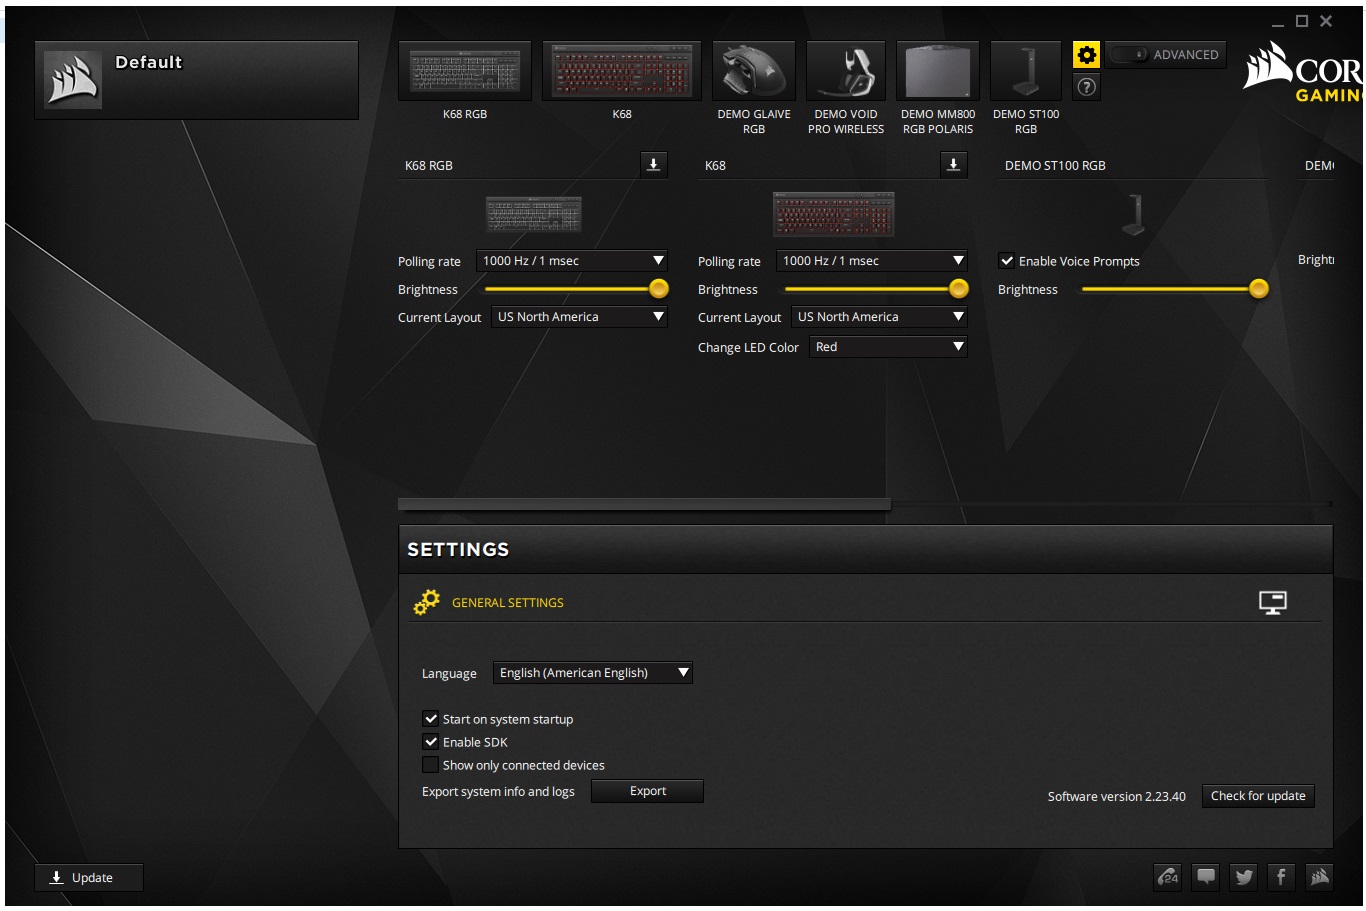Screen dimensions: 1366x911
Task: Click the firmware download icon for K68
Action: coord(954,165)
